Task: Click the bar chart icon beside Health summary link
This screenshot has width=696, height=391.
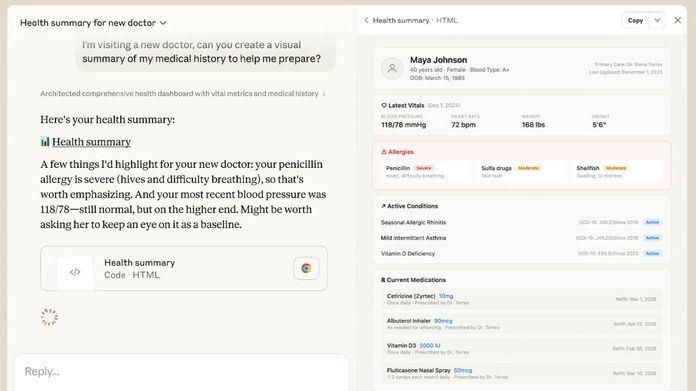Action: (45, 142)
